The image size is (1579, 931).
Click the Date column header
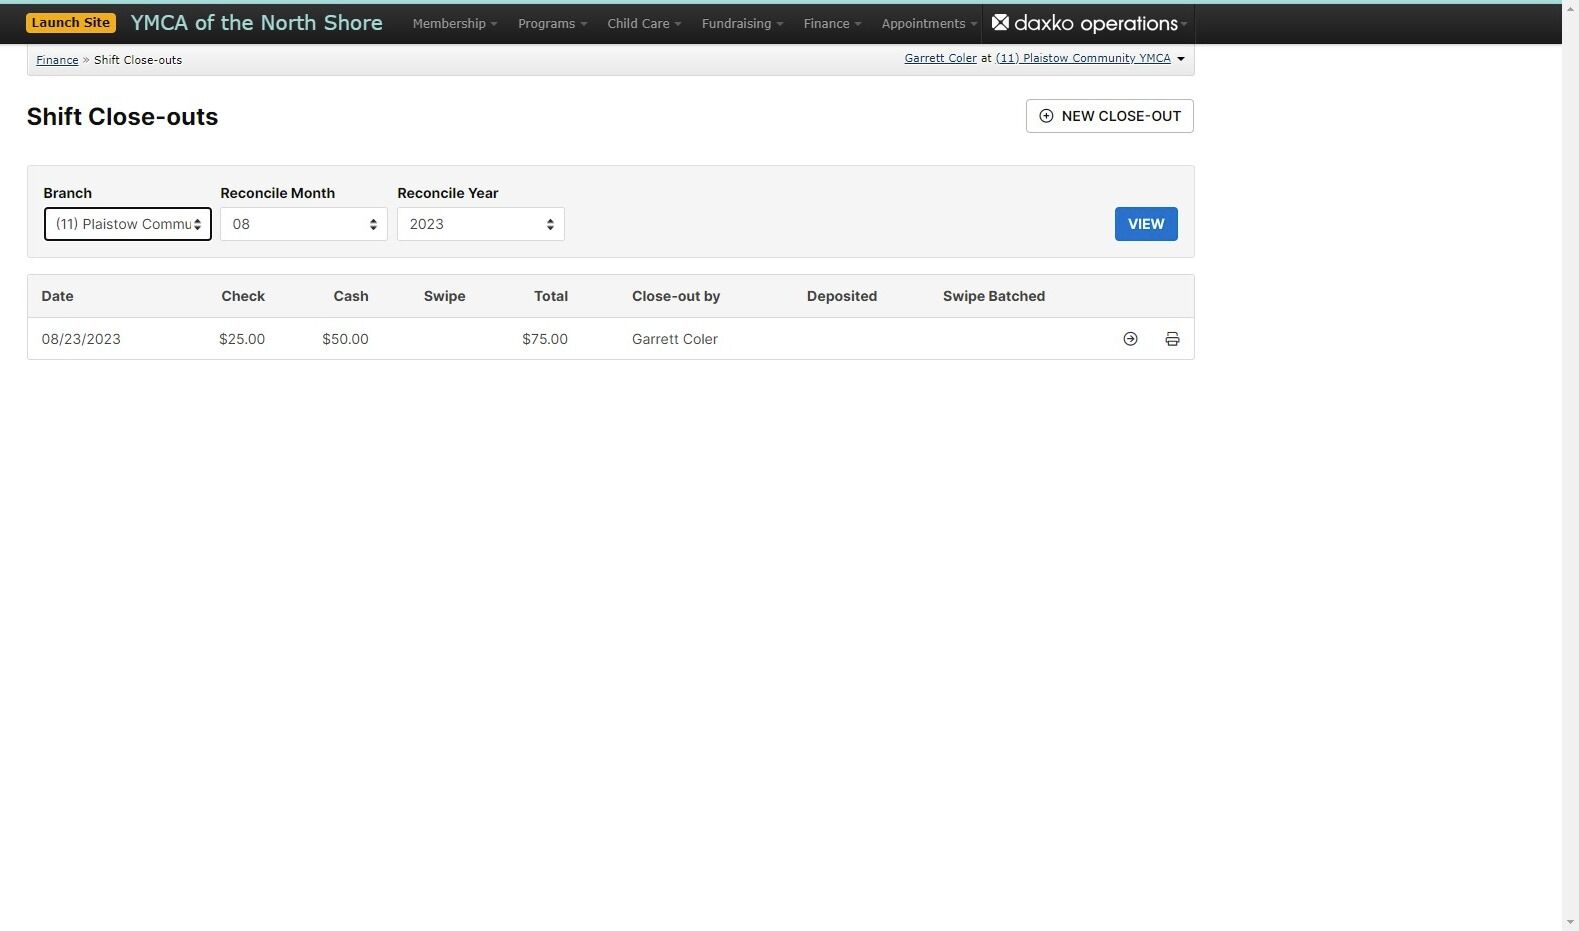57,296
